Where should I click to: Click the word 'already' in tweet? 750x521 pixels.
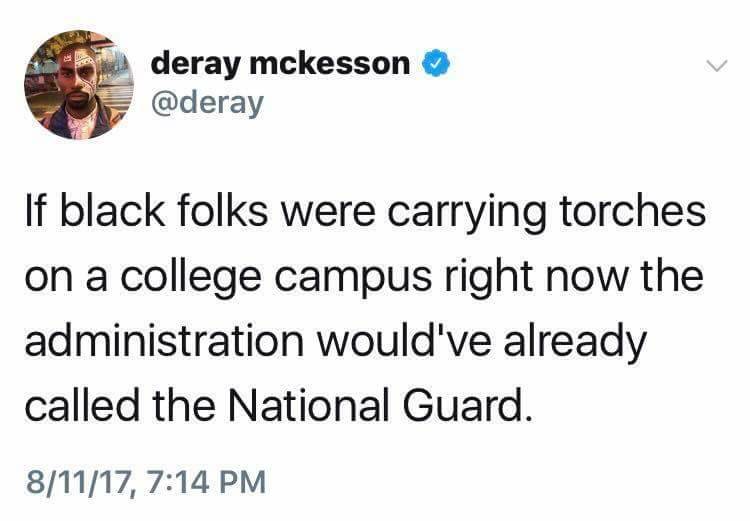[x=575, y=342]
